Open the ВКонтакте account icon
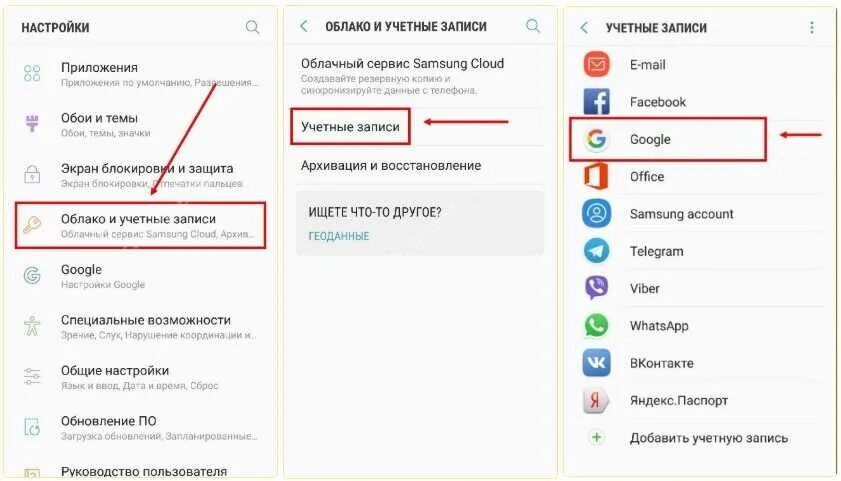Image resolution: width=841 pixels, height=481 pixels. (x=596, y=362)
